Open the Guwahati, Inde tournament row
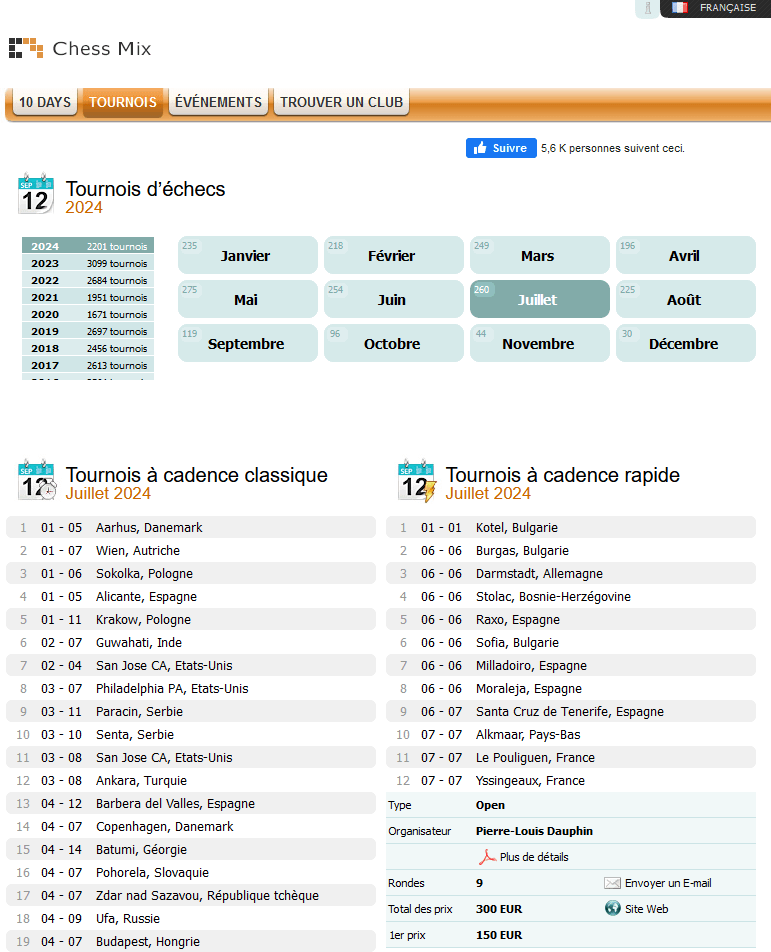 pos(191,642)
